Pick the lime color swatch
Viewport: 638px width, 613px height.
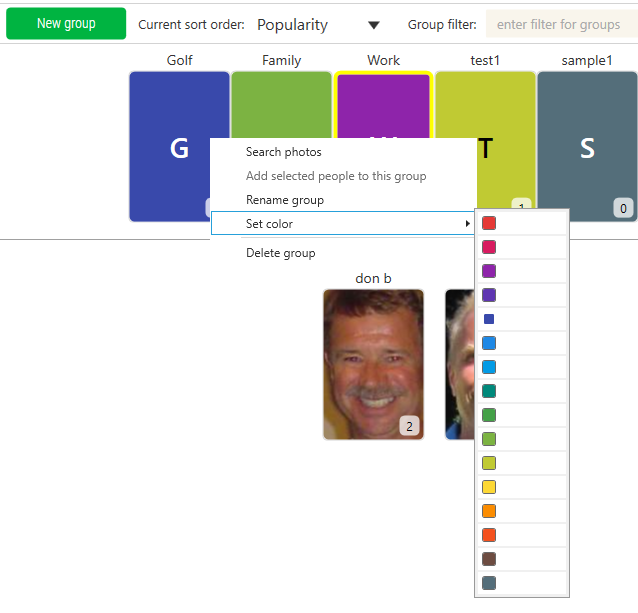tap(489, 463)
